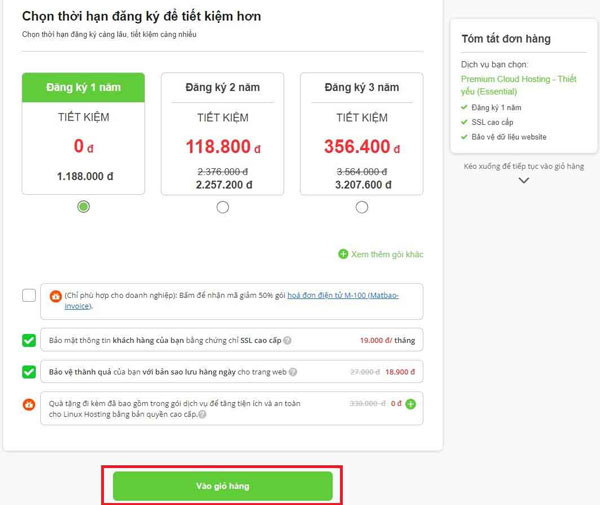Open help icon after daily backup text

click(293, 372)
